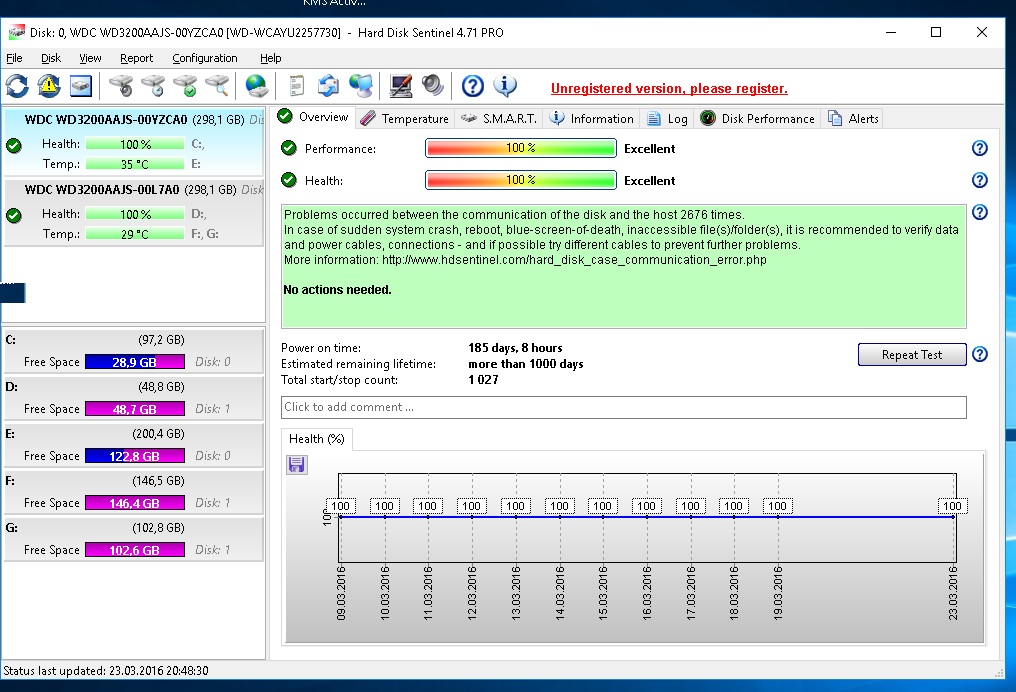Click the unregistered version register link
The width and height of the screenshot is (1016, 692).
click(x=669, y=88)
